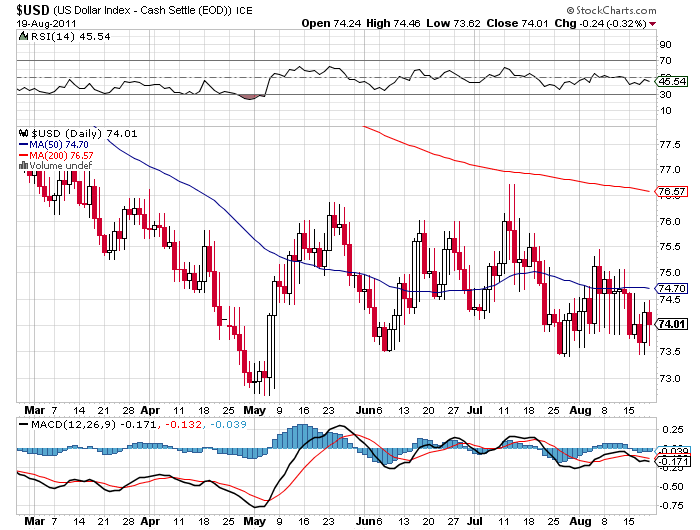
Task: Click the candlestick icon beside $USD (Daily)
Action: (x=24, y=133)
